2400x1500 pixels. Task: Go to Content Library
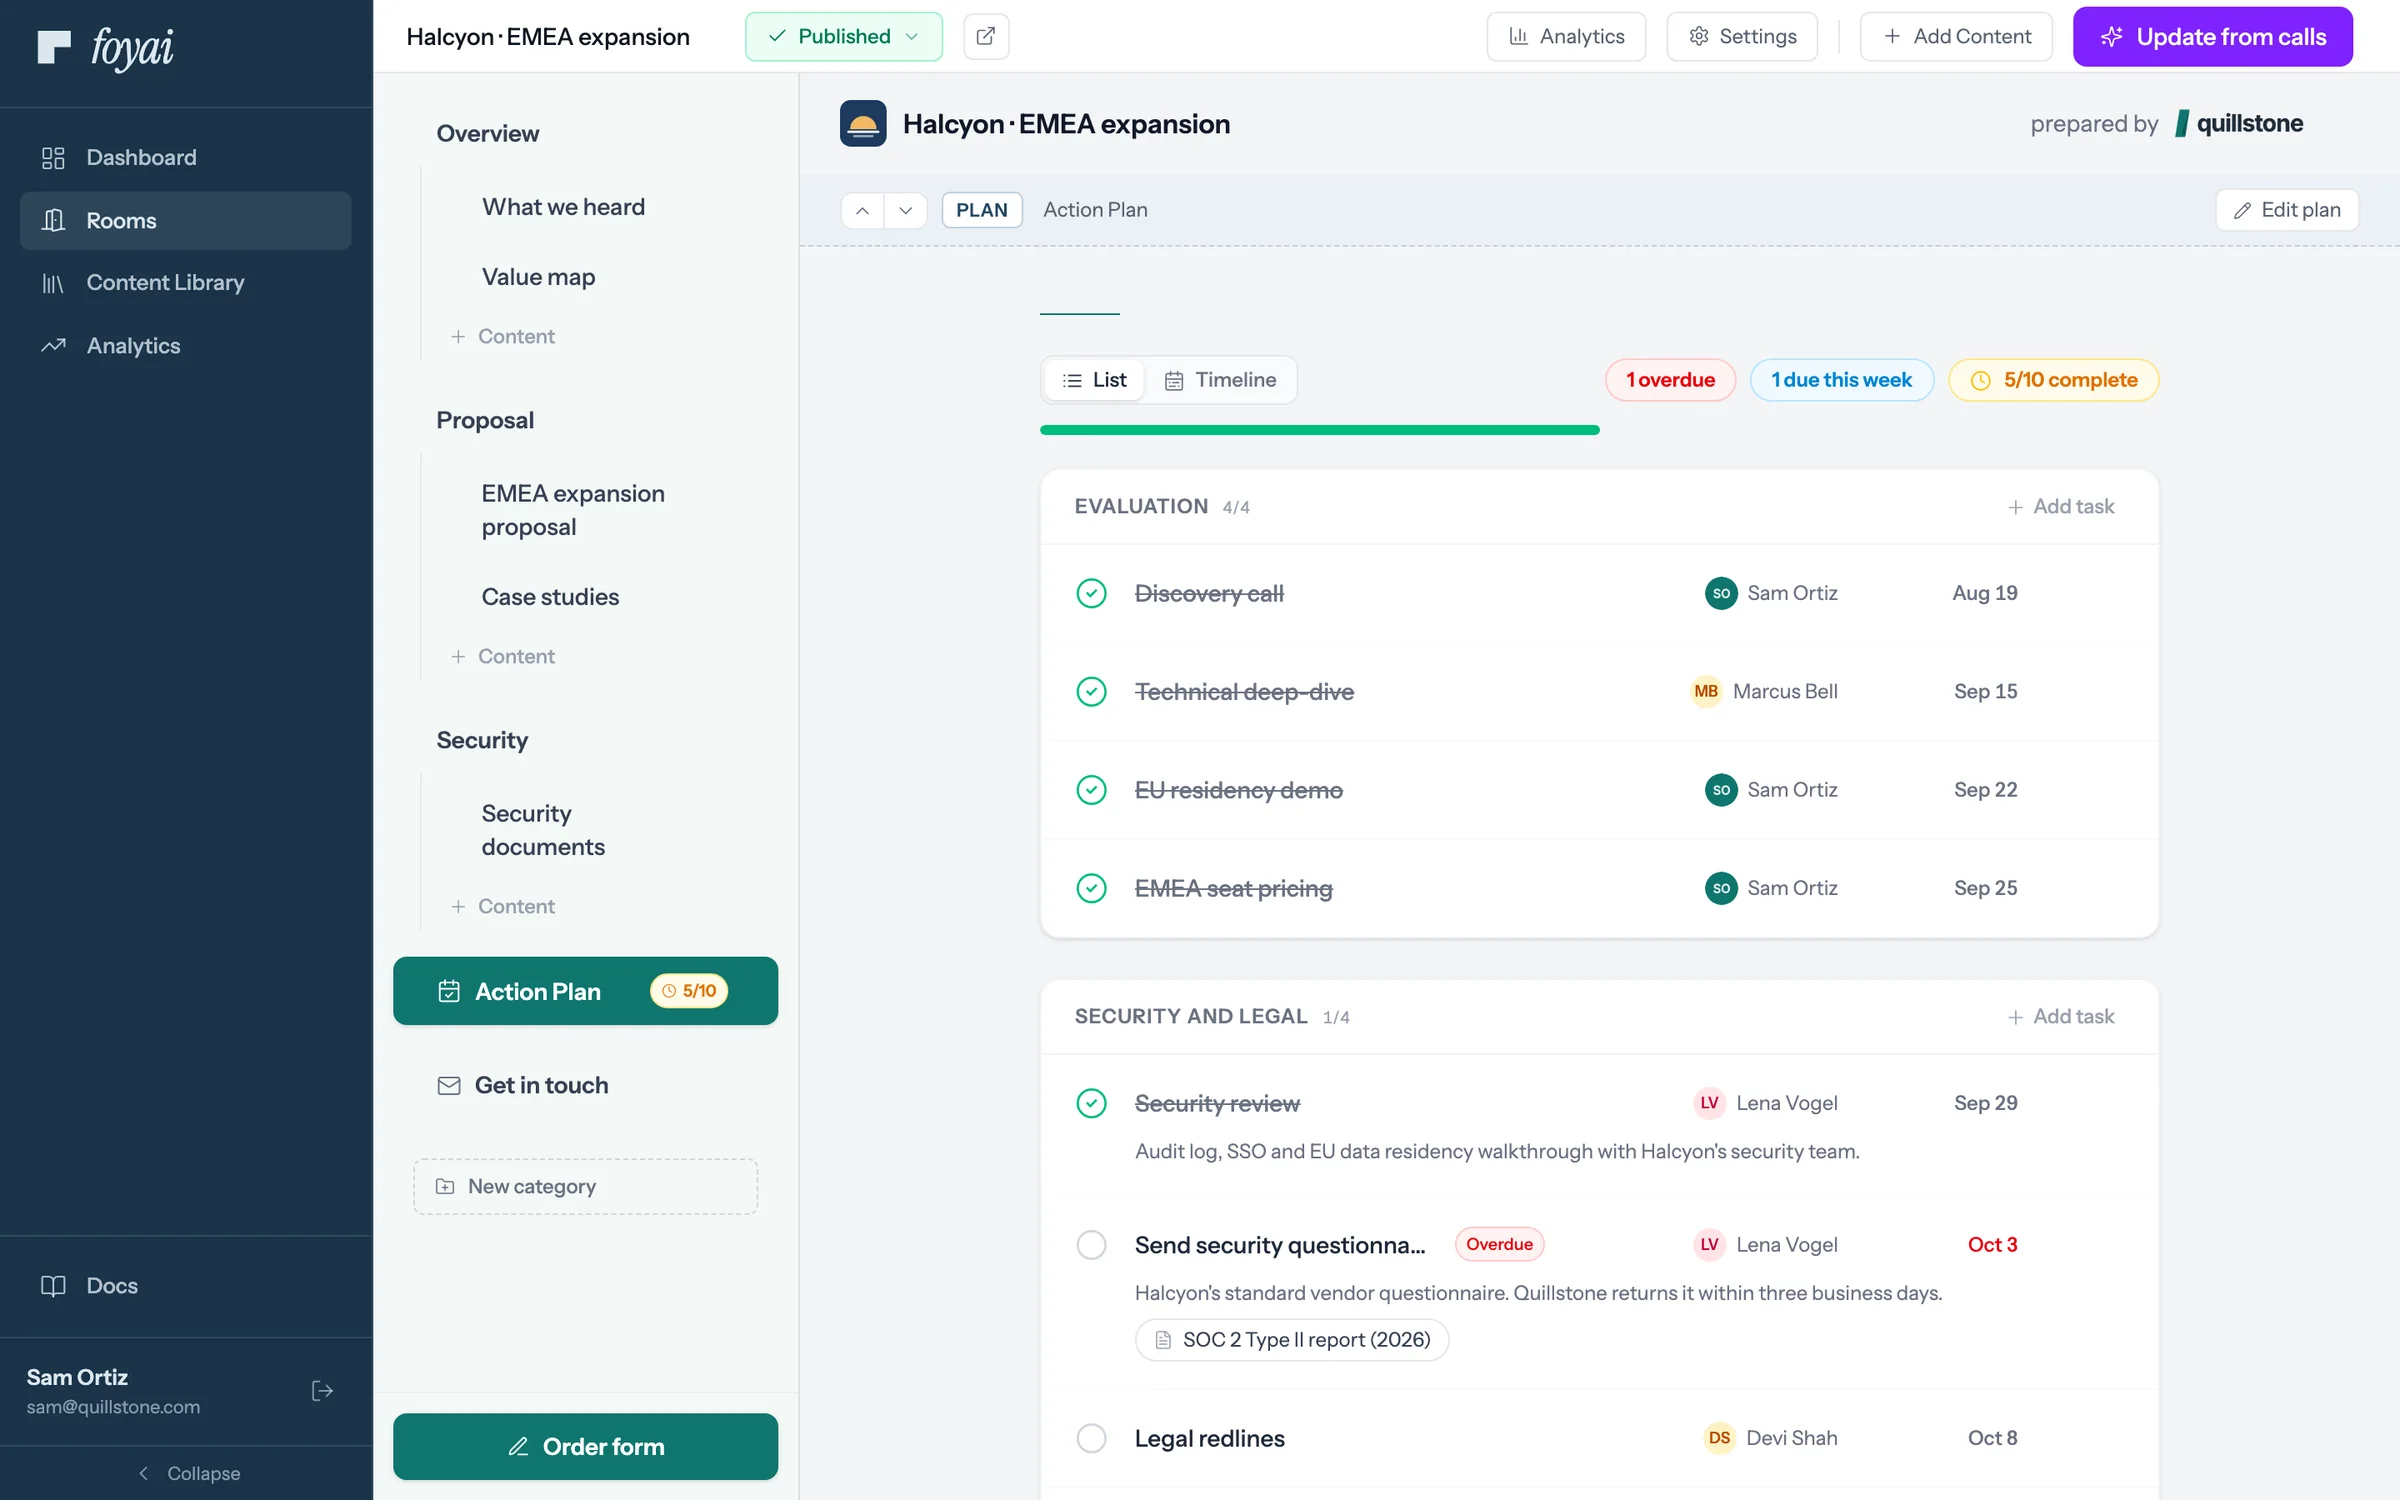pos(185,283)
